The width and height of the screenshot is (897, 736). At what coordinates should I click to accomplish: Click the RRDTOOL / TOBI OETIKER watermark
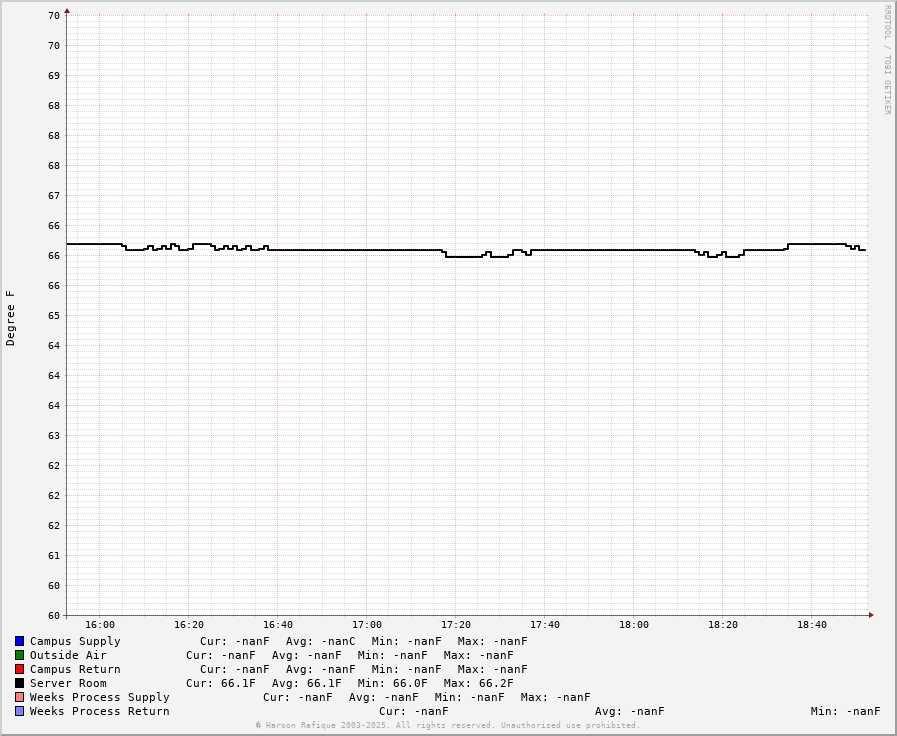(x=886, y=60)
